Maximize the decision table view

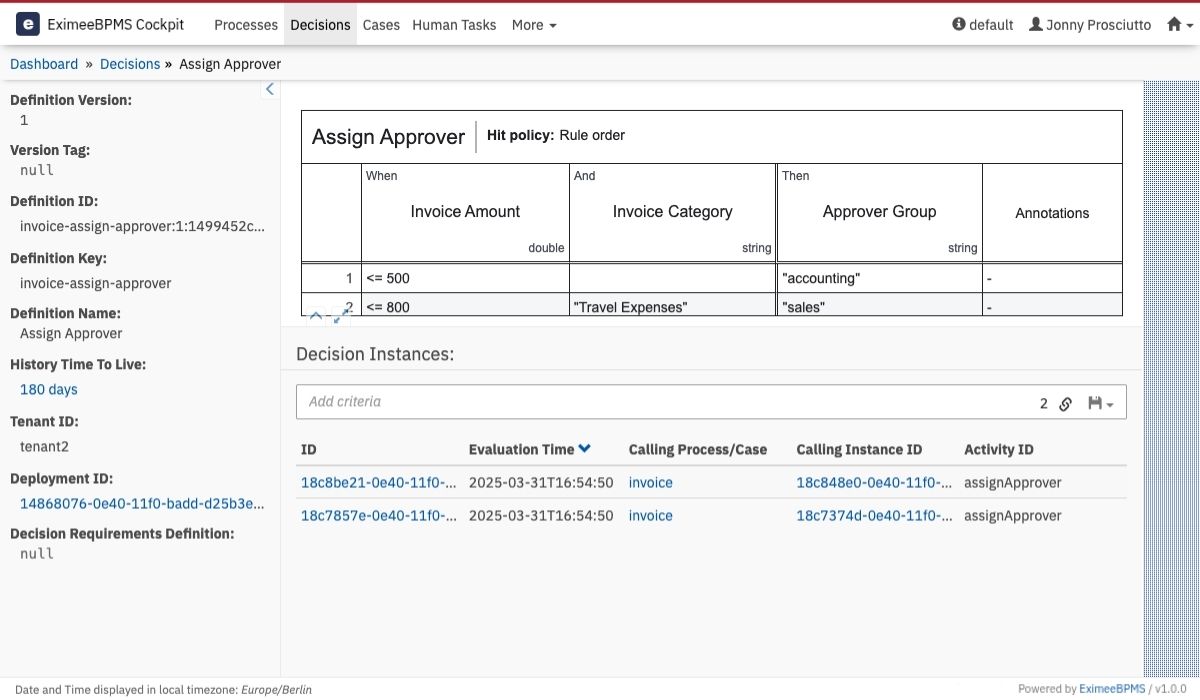(342, 316)
